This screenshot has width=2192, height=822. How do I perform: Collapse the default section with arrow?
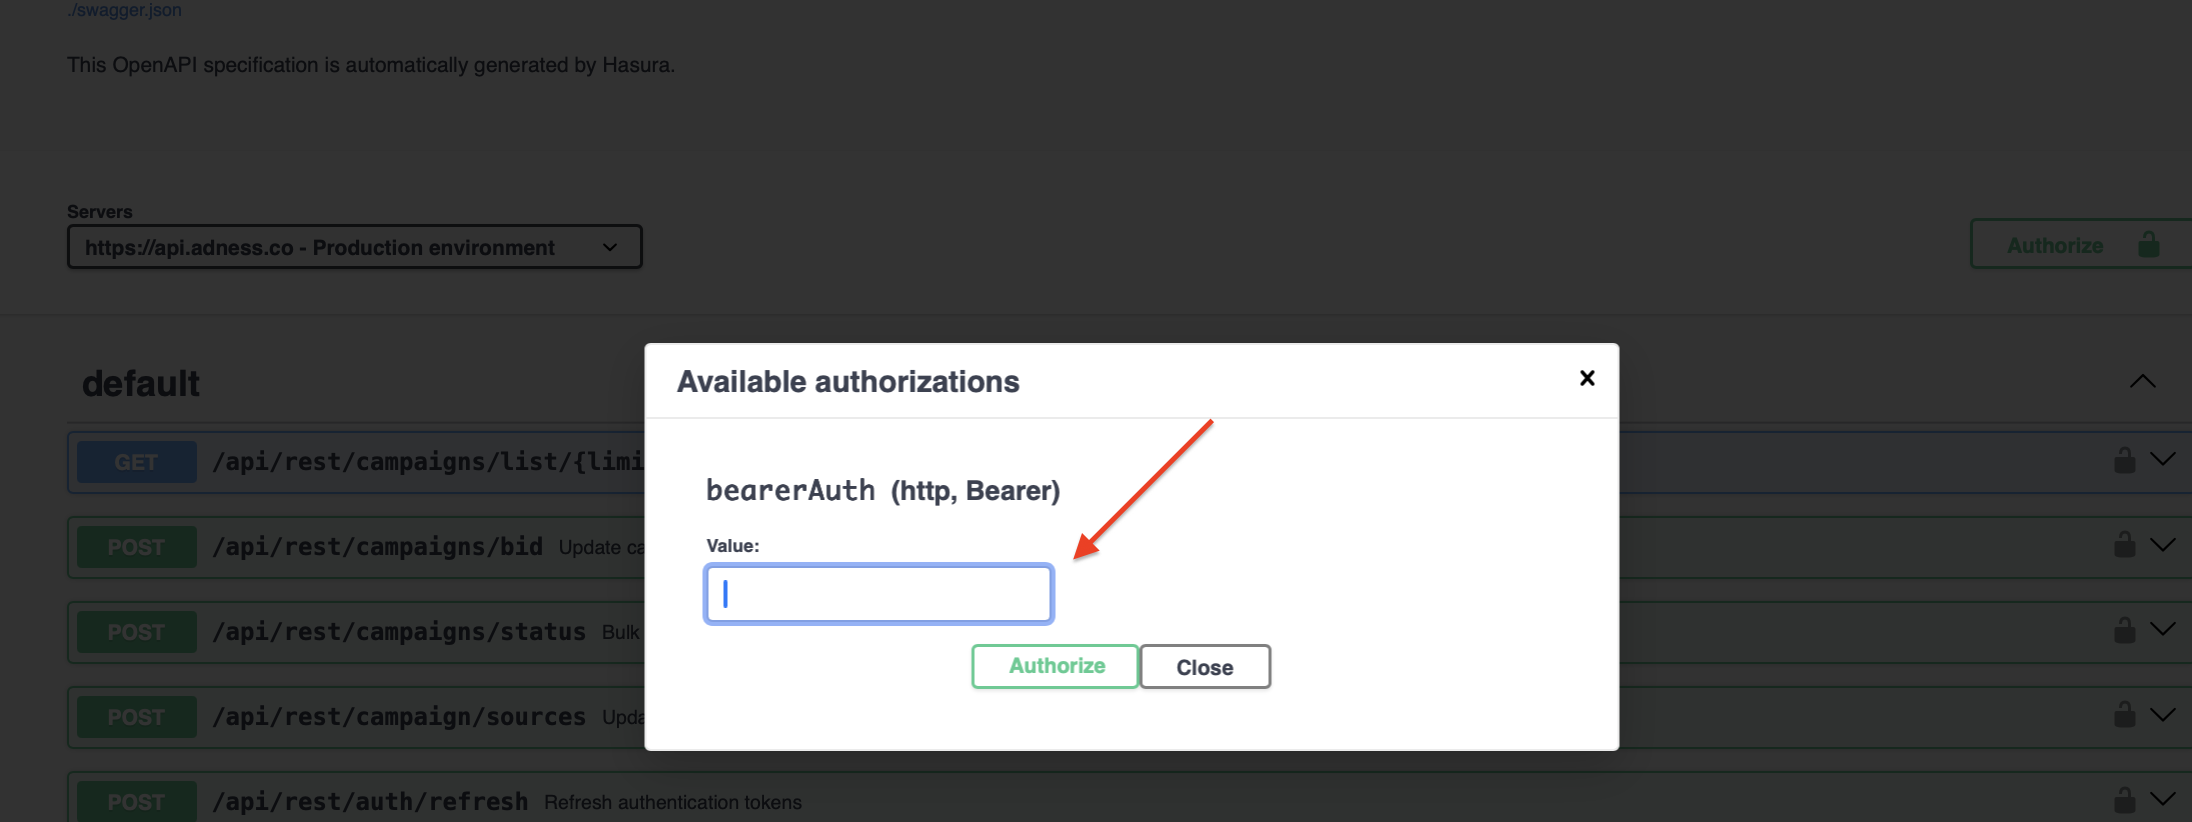[2142, 382]
